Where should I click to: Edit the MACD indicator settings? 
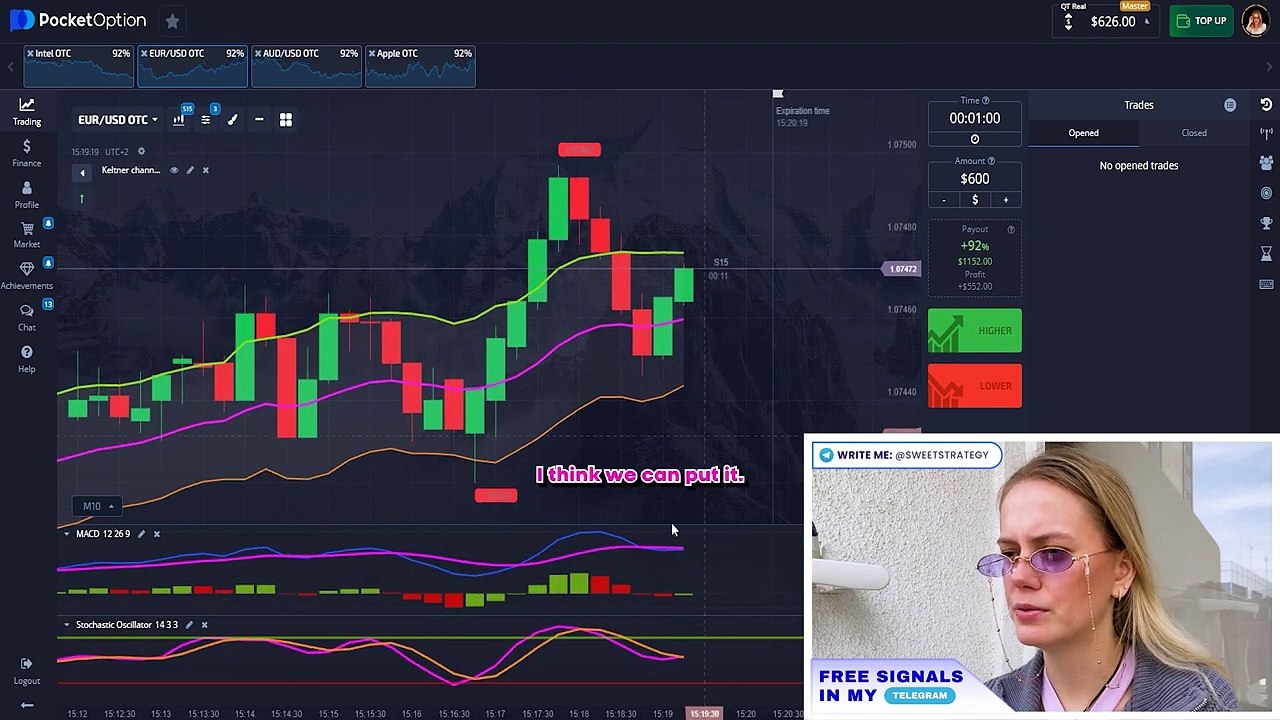(141, 534)
